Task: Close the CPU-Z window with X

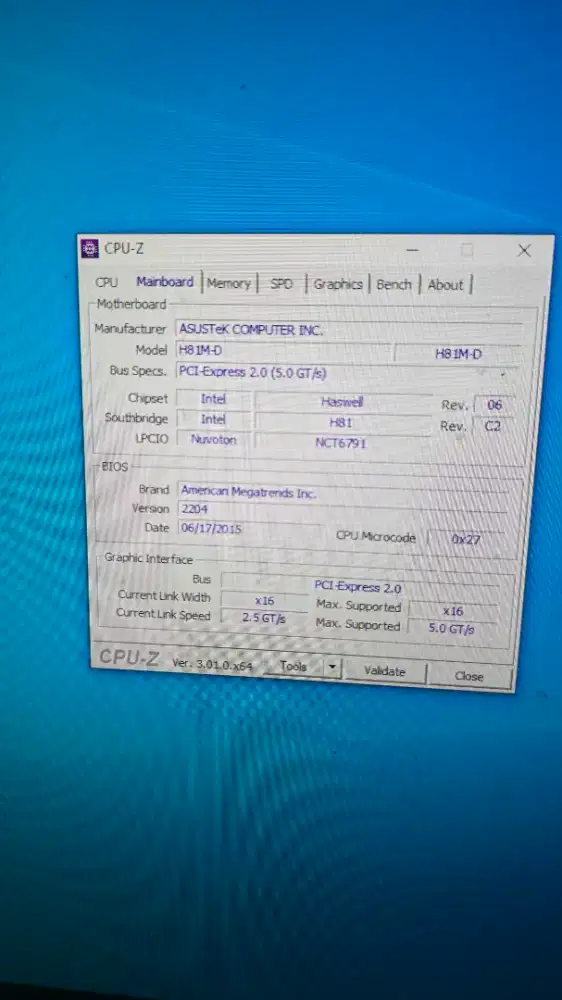Action: [x=524, y=251]
